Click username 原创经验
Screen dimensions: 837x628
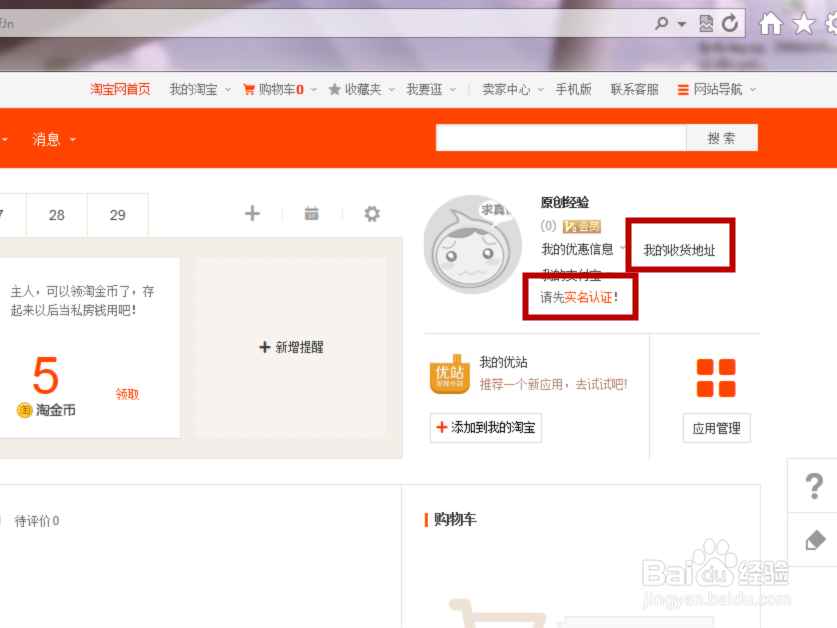565,202
